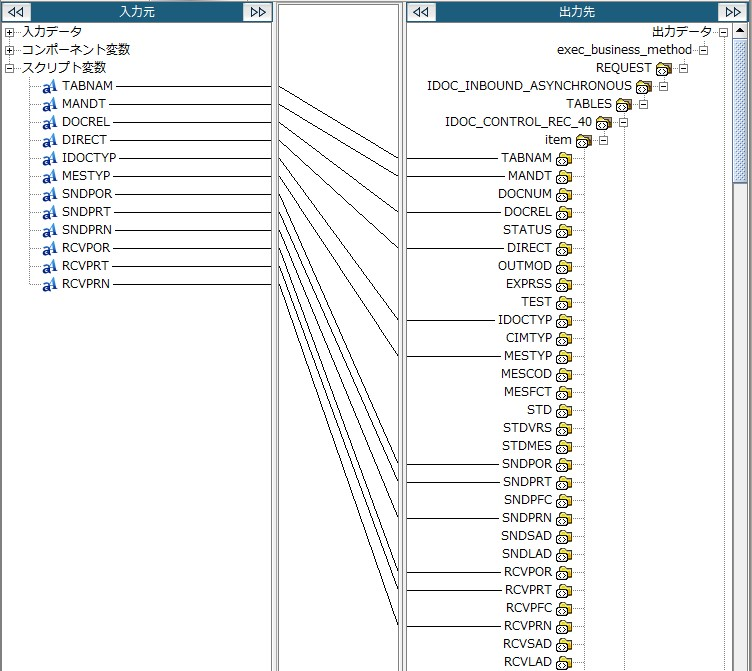Click the TABLES folder icon

(624, 105)
